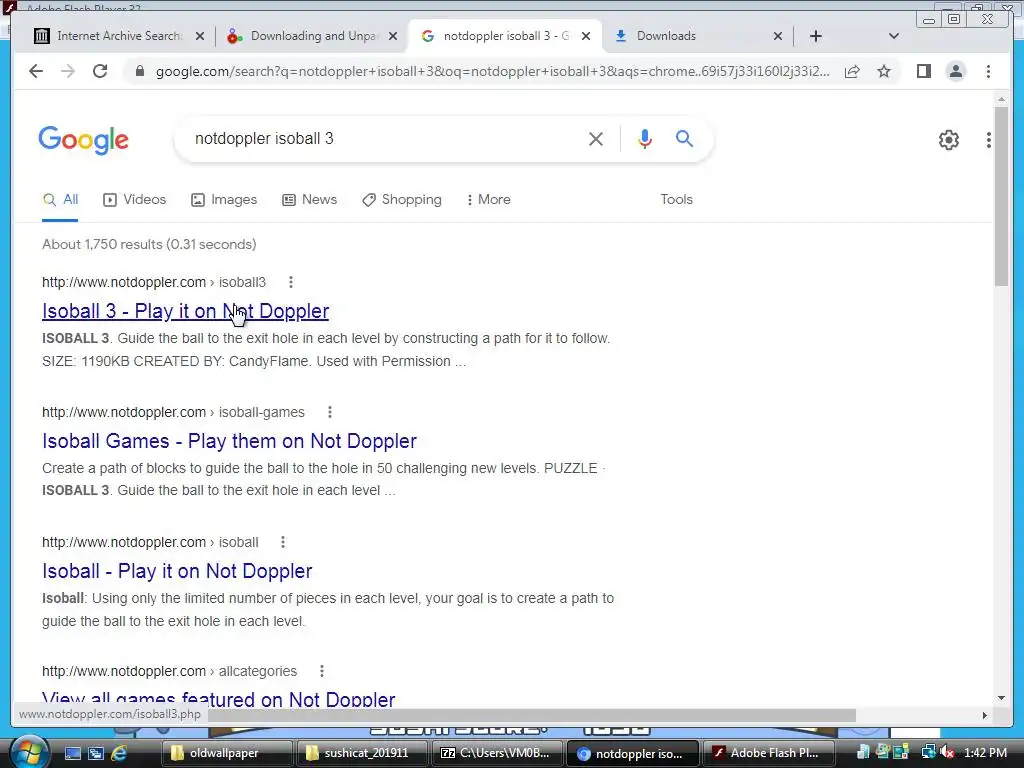Viewport: 1024px width, 768px height.
Task: Select the Images results filter
Action: tap(224, 200)
